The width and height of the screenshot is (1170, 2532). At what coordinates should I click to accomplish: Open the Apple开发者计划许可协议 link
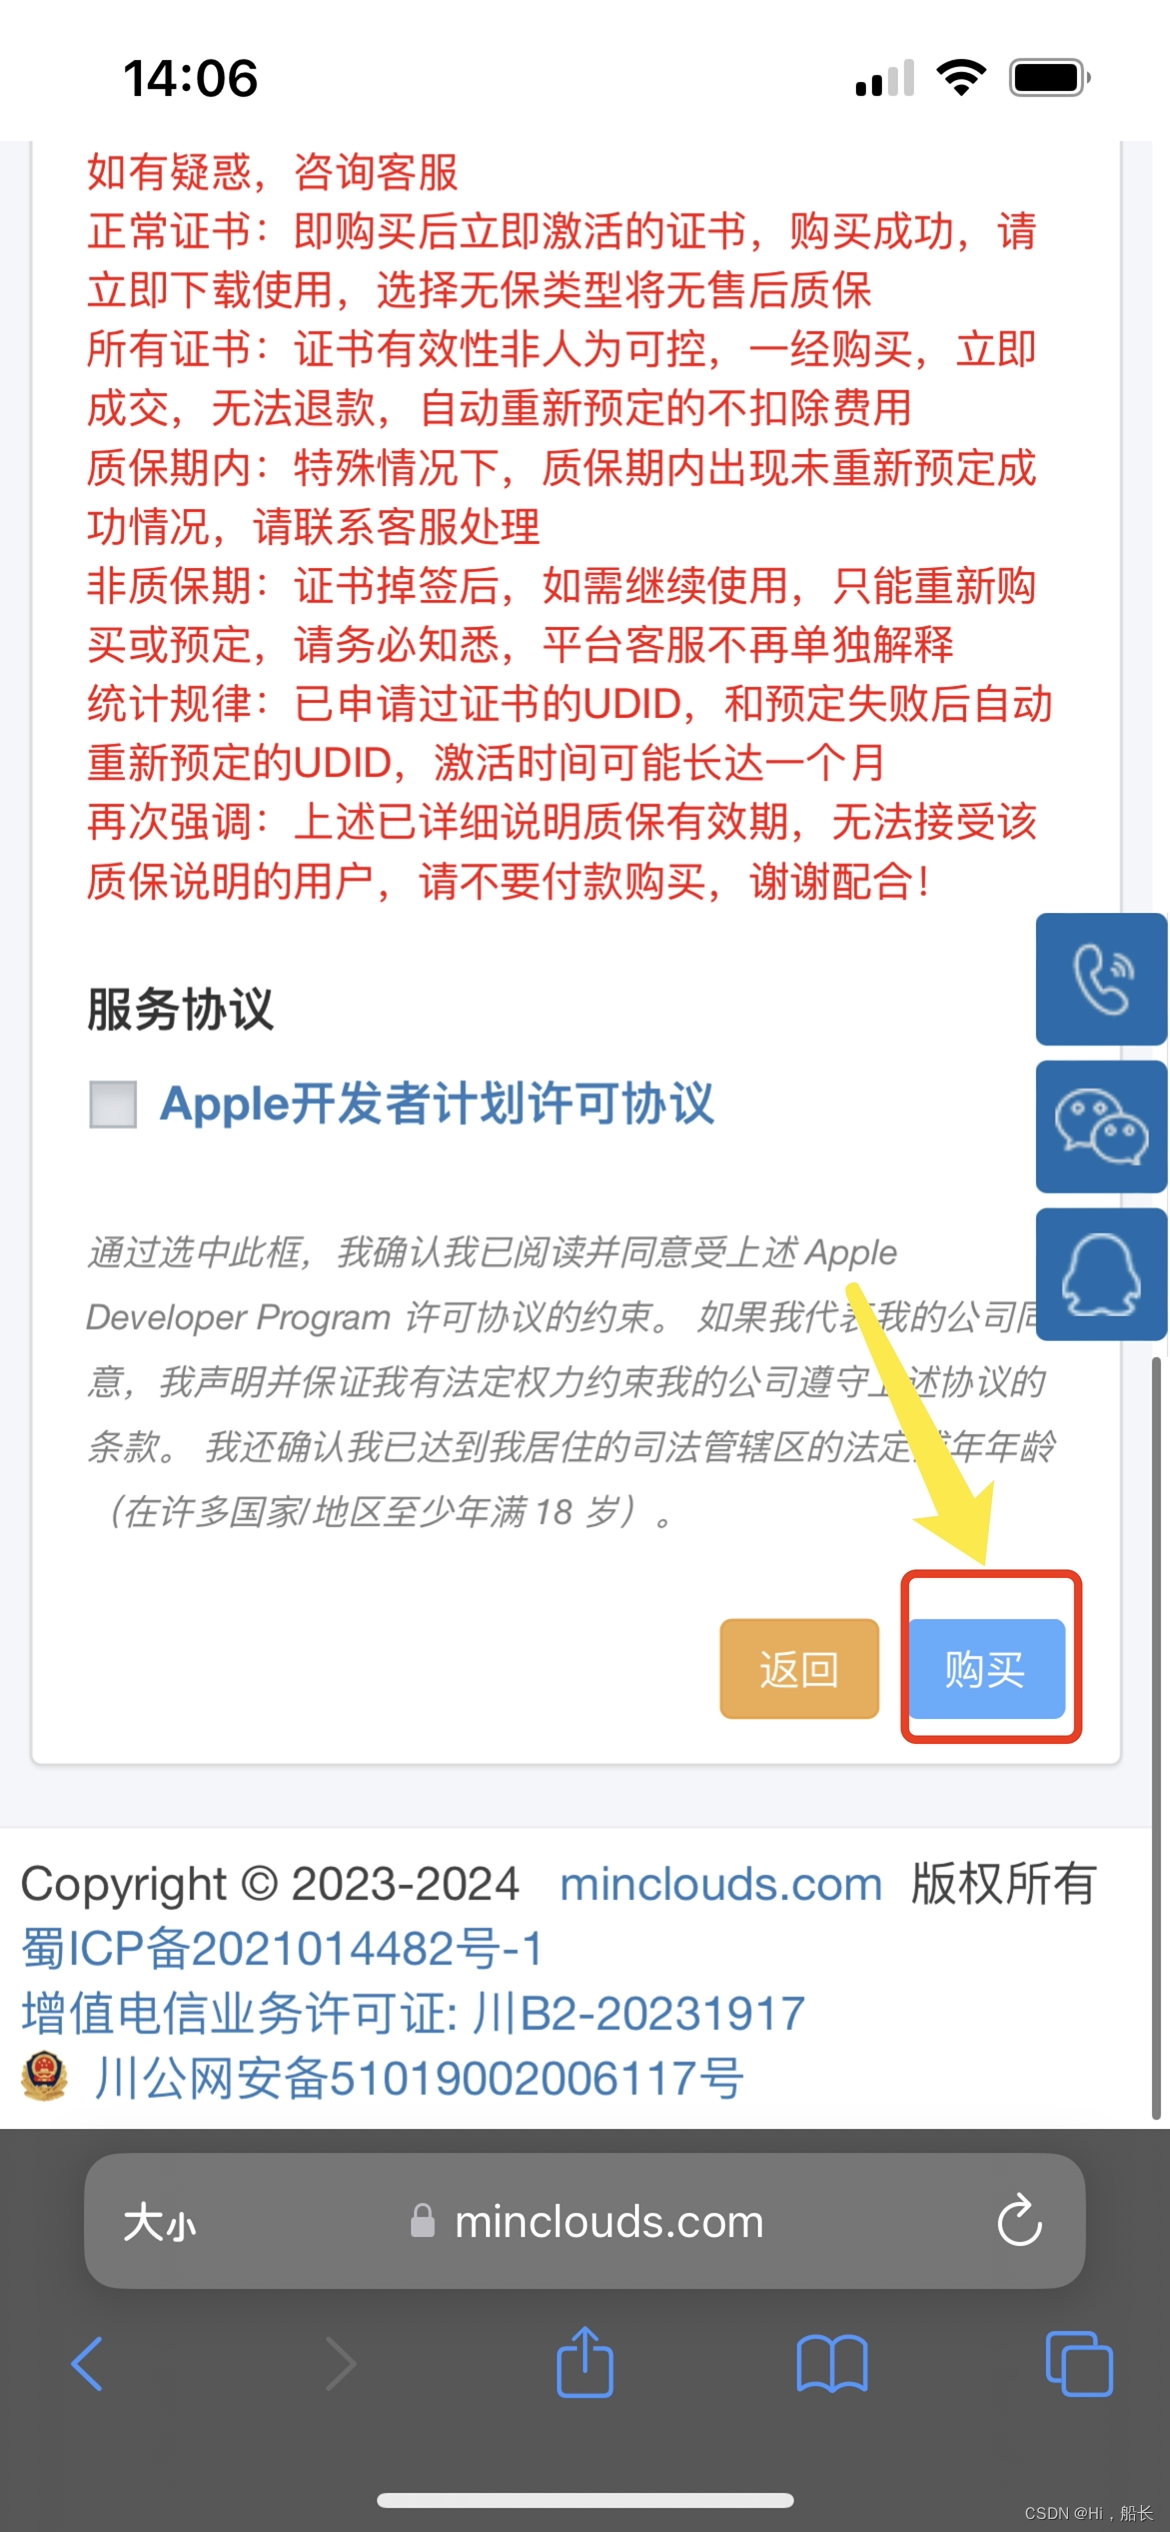437,1104
